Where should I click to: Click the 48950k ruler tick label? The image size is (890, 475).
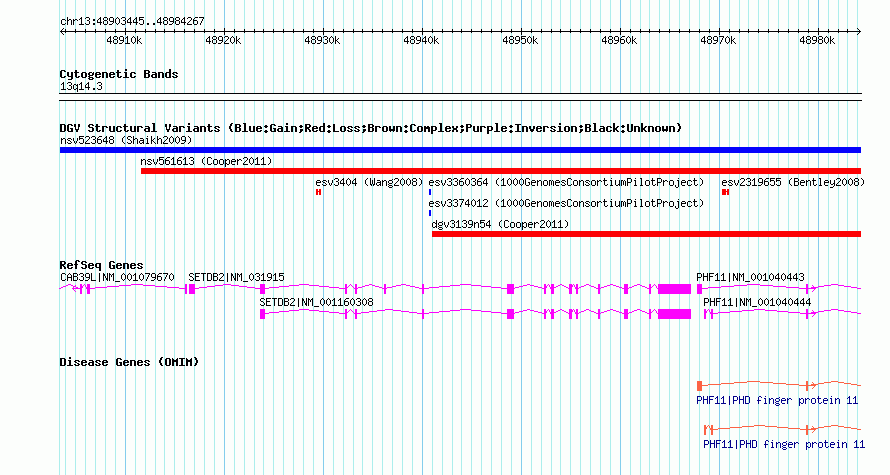520,40
